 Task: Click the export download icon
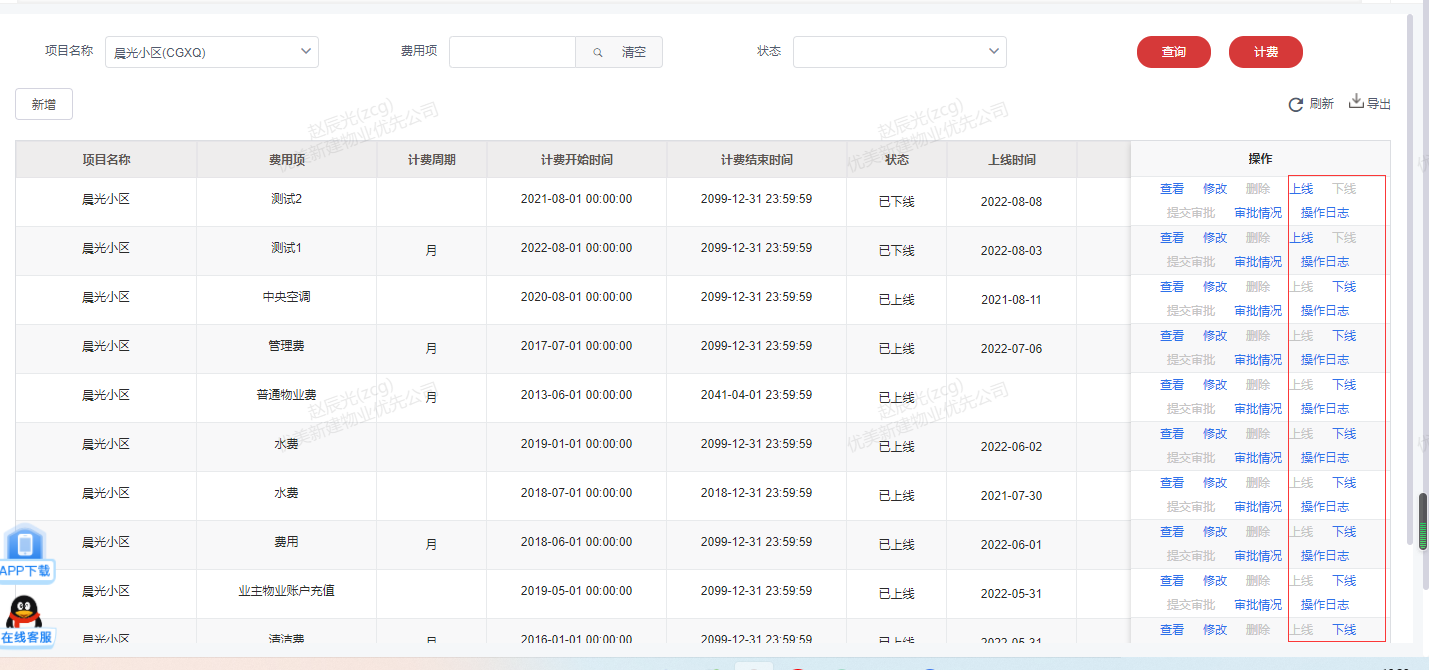coord(1356,101)
